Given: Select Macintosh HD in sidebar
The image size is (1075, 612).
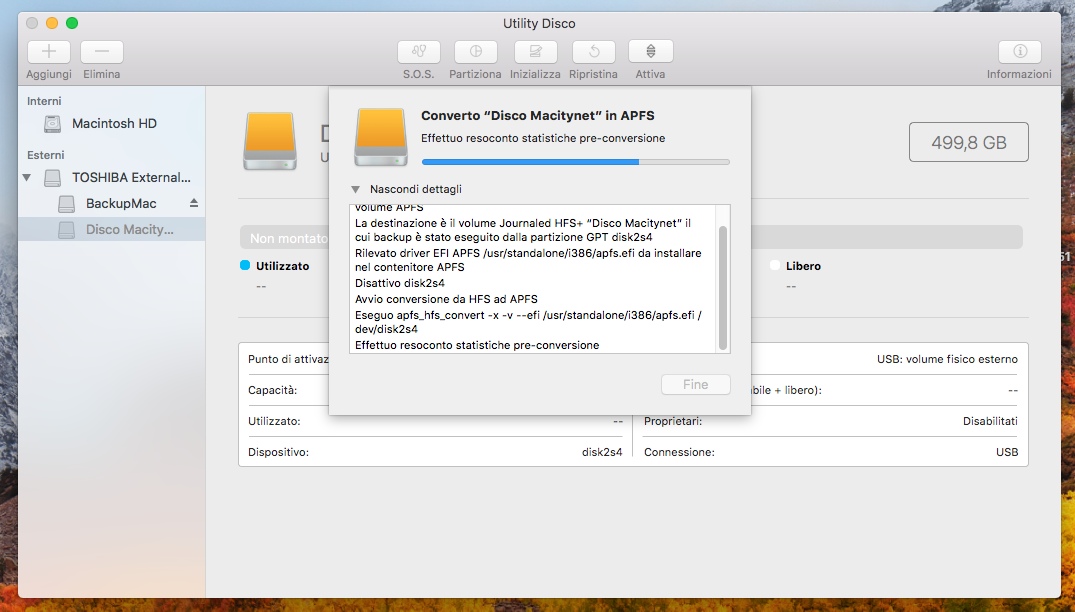Looking at the screenshot, I should [x=114, y=124].
